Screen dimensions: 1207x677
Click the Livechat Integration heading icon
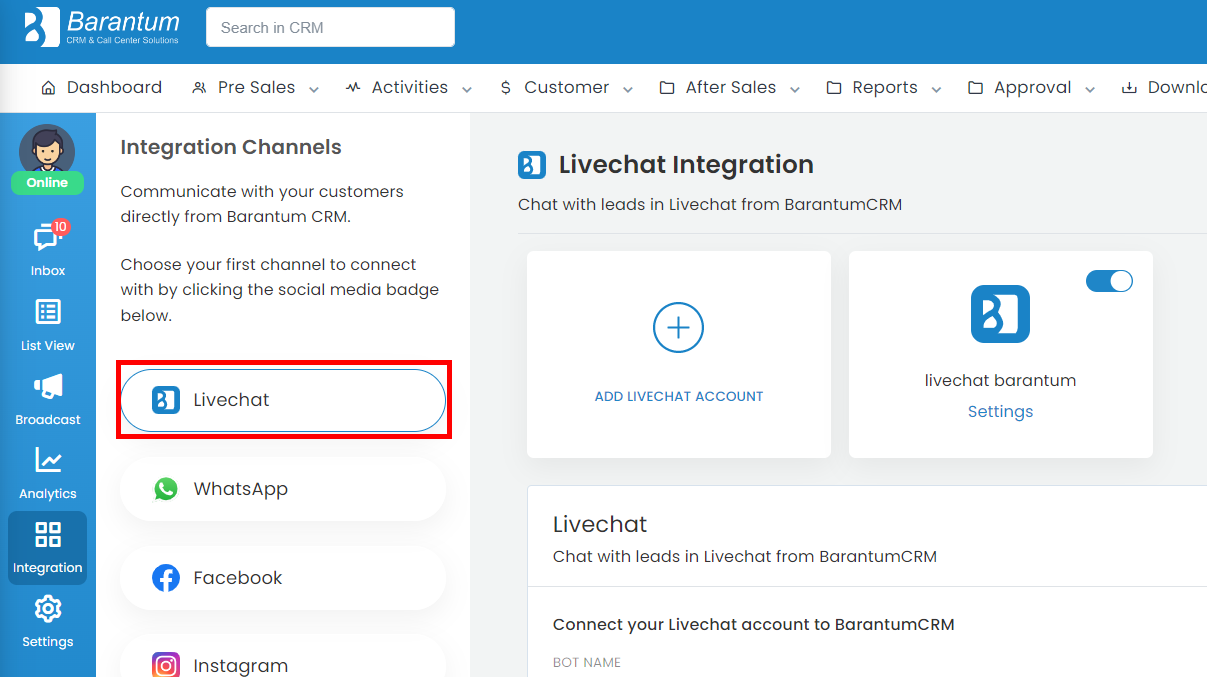(x=532, y=165)
